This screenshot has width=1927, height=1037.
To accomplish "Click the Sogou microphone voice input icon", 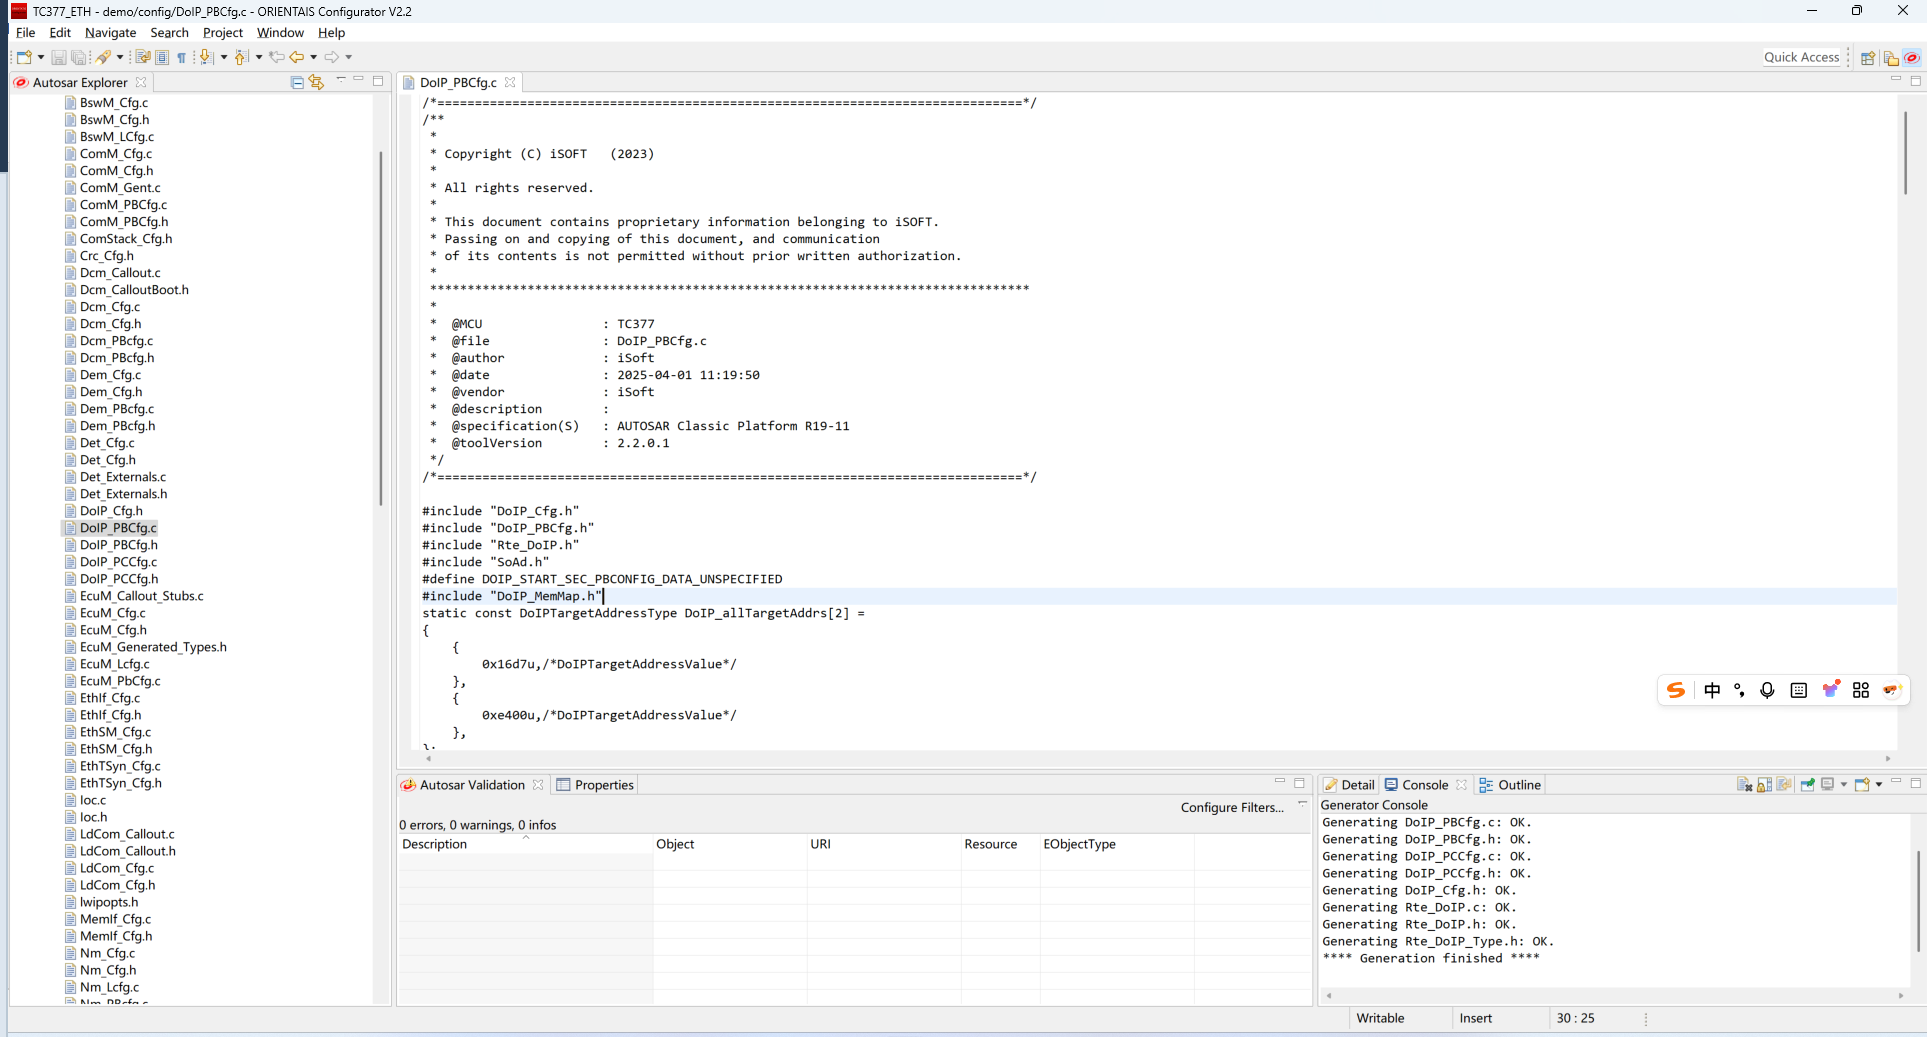I will click(x=1767, y=690).
